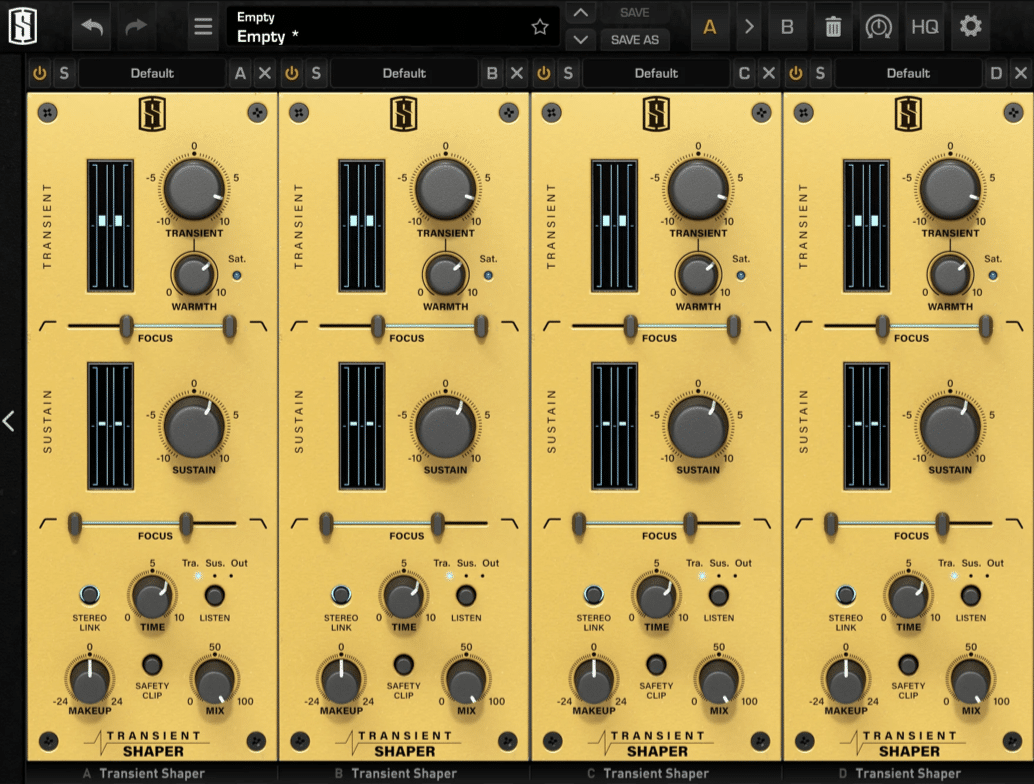The height and width of the screenshot is (784, 1034).
Task: Undo the last action
Action: pyautogui.click(x=92, y=26)
